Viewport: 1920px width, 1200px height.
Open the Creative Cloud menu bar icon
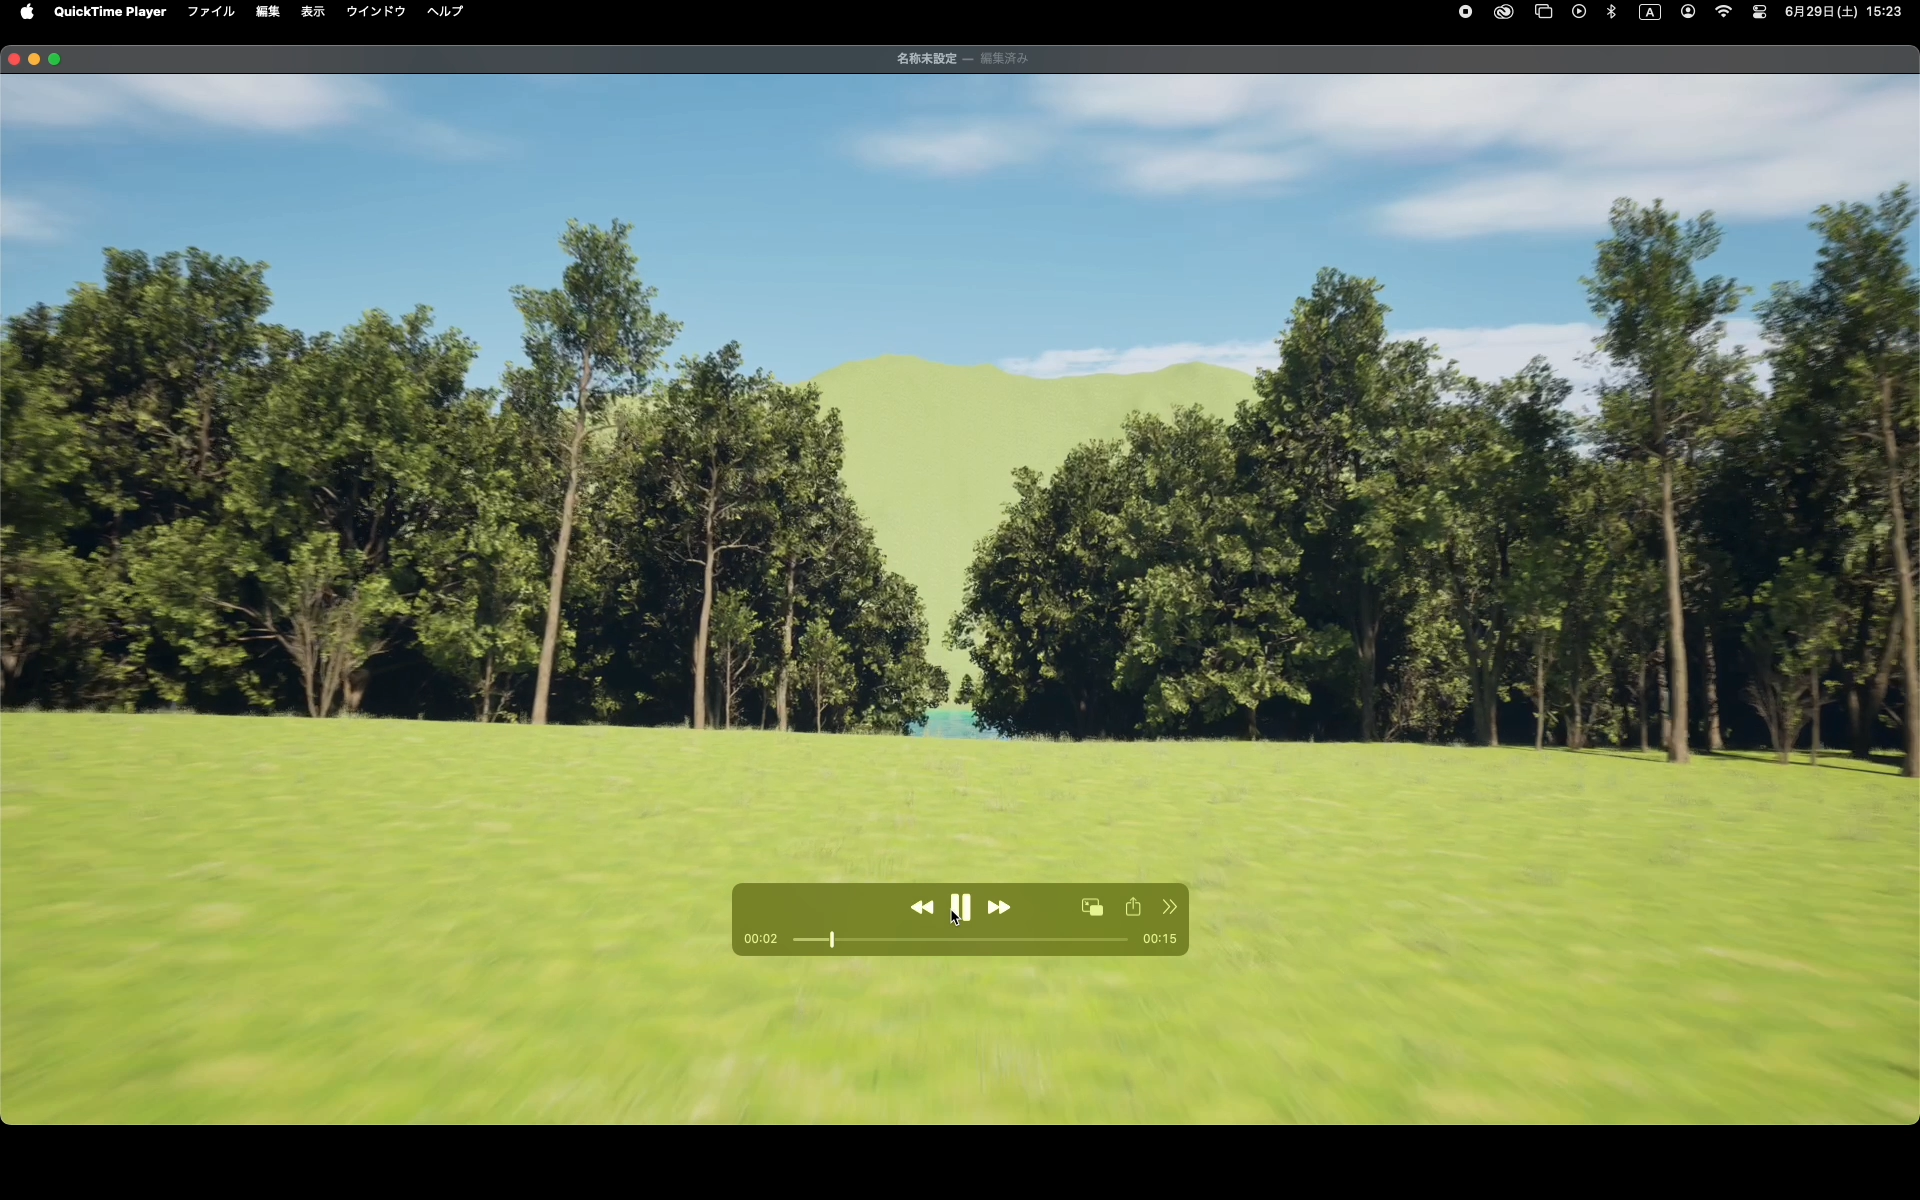[1504, 12]
